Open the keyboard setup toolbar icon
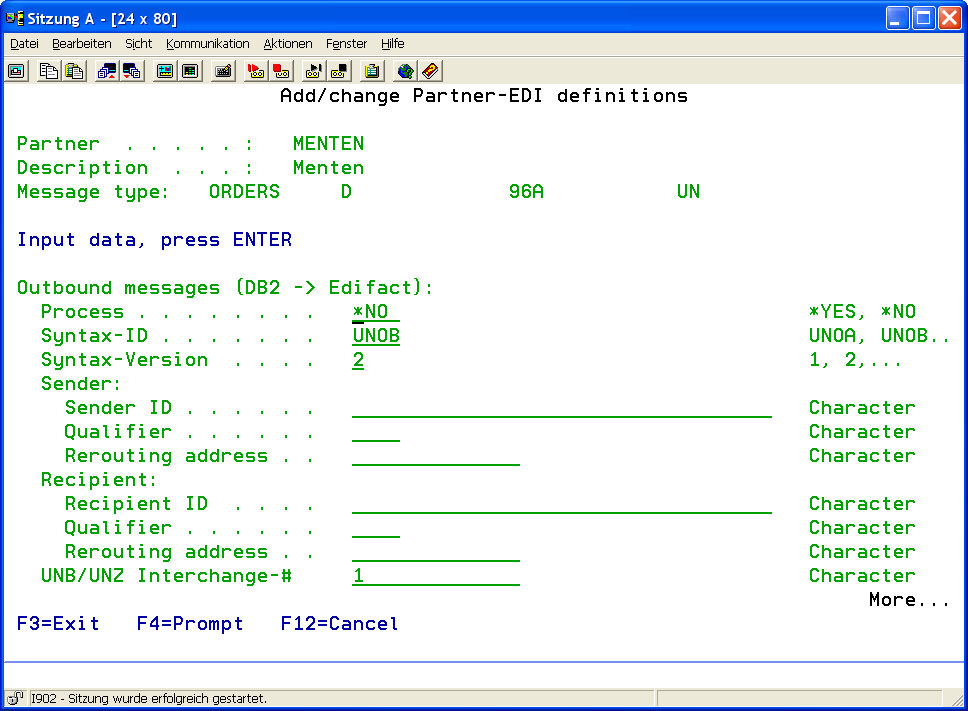 click(x=223, y=71)
